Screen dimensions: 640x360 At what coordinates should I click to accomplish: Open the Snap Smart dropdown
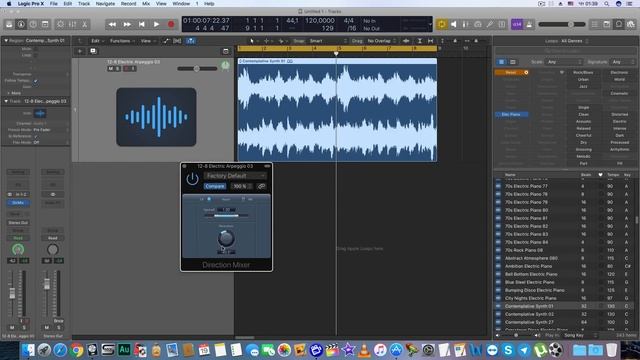(x=327, y=41)
